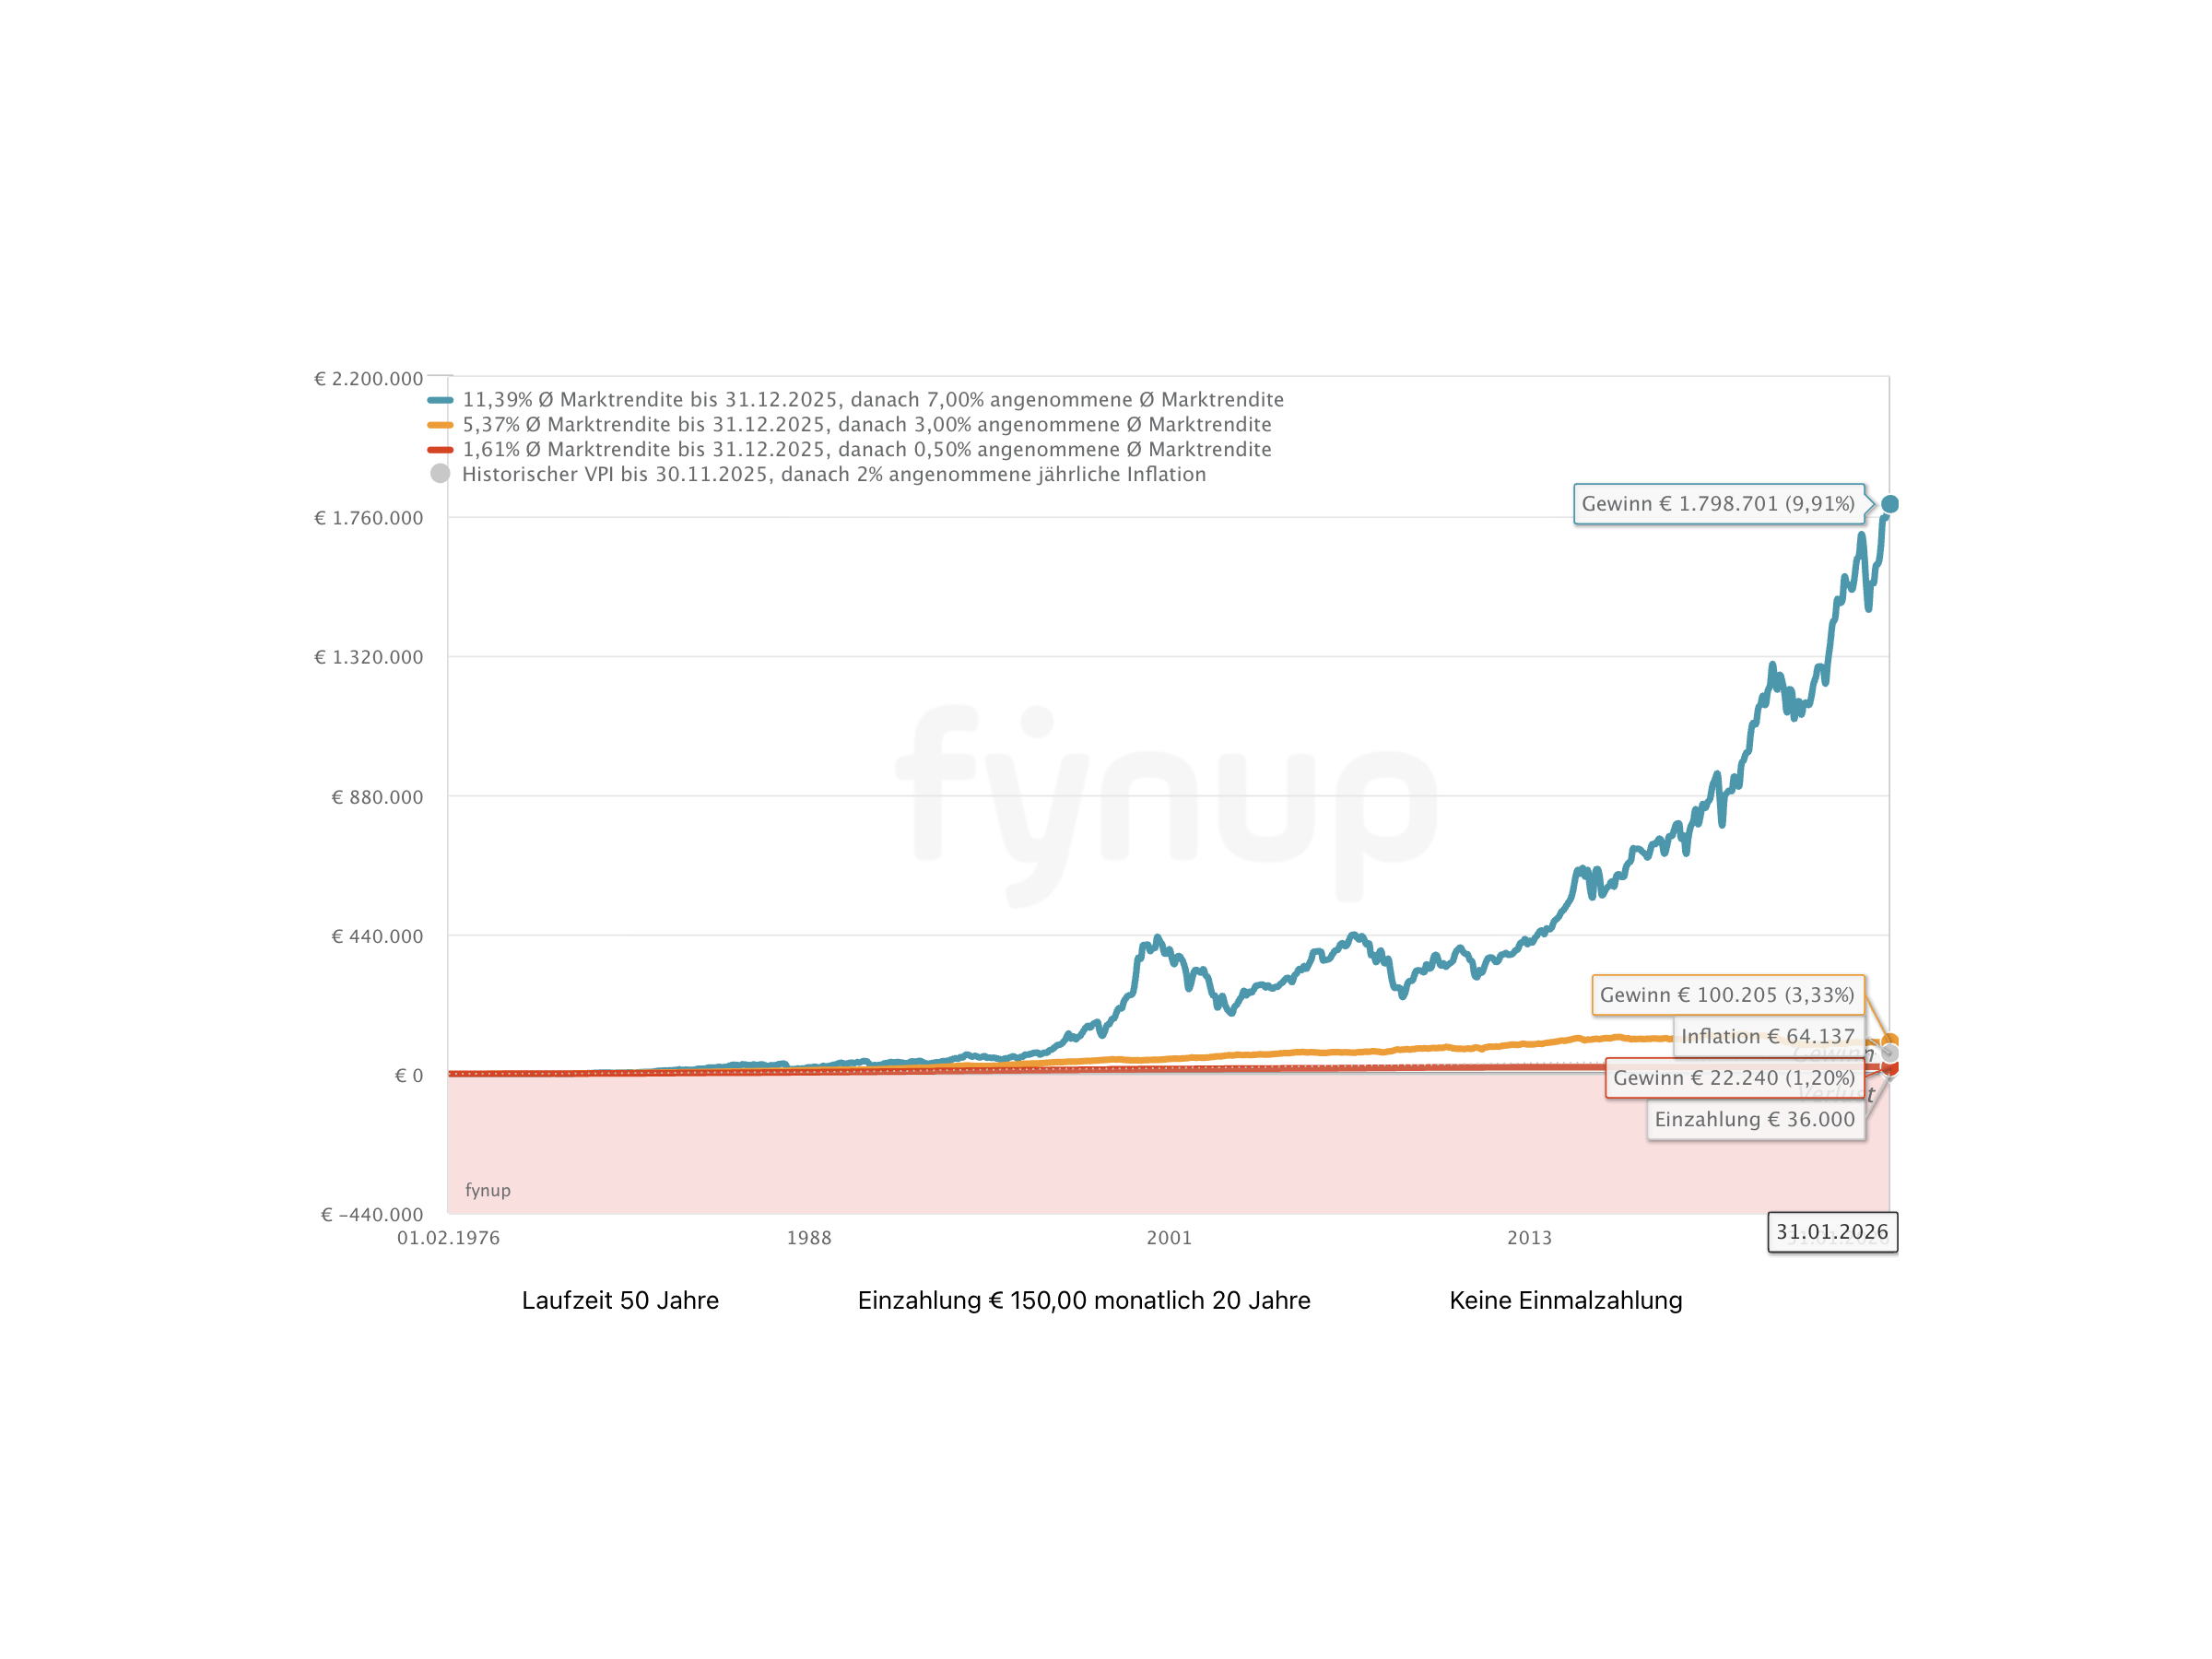Click the blue line legend icon for 11,39%
Screen dimensions: 2212x1659
[x=440, y=400]
